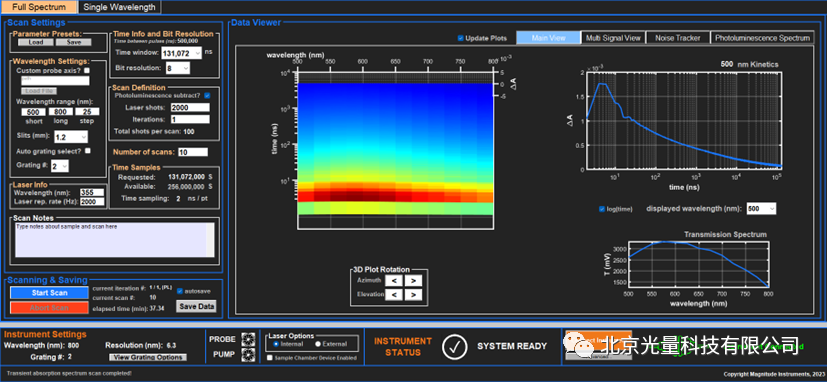Click the custom probe axis path field
Screen dimensions: 827x382
click(x=55, y=81)
